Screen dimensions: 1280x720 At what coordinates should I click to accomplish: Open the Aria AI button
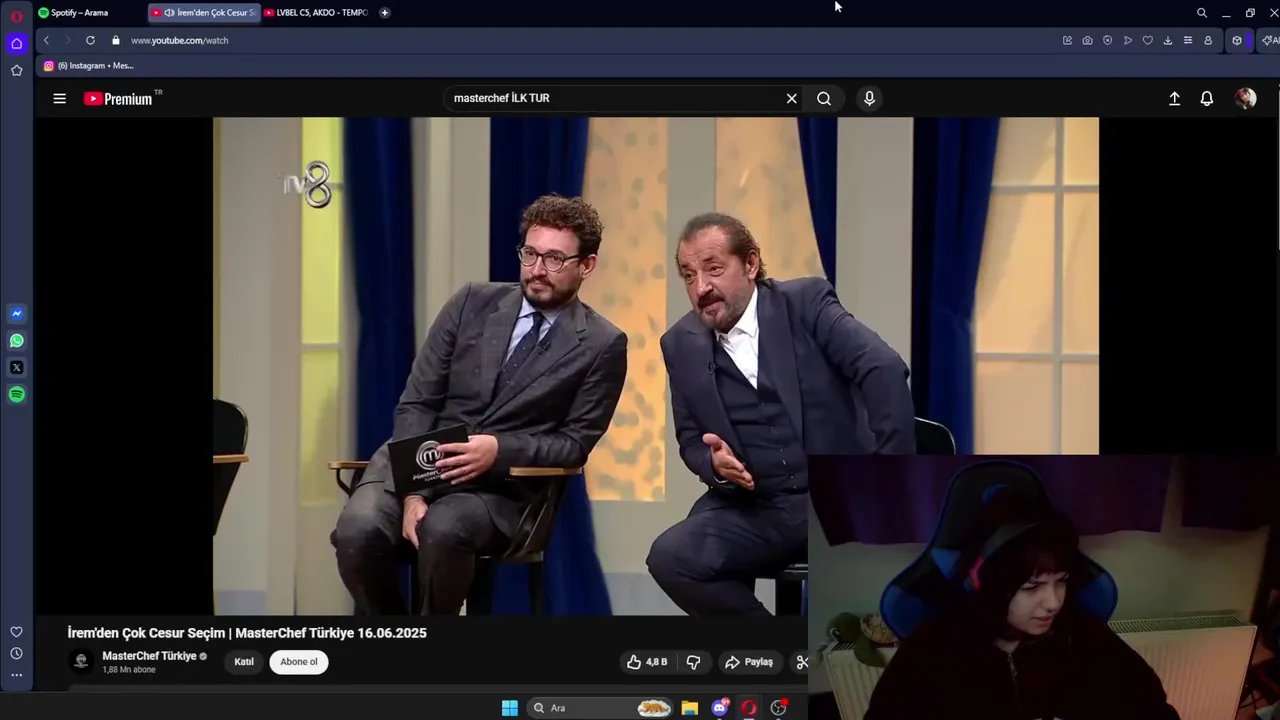tap(1269, 40)
